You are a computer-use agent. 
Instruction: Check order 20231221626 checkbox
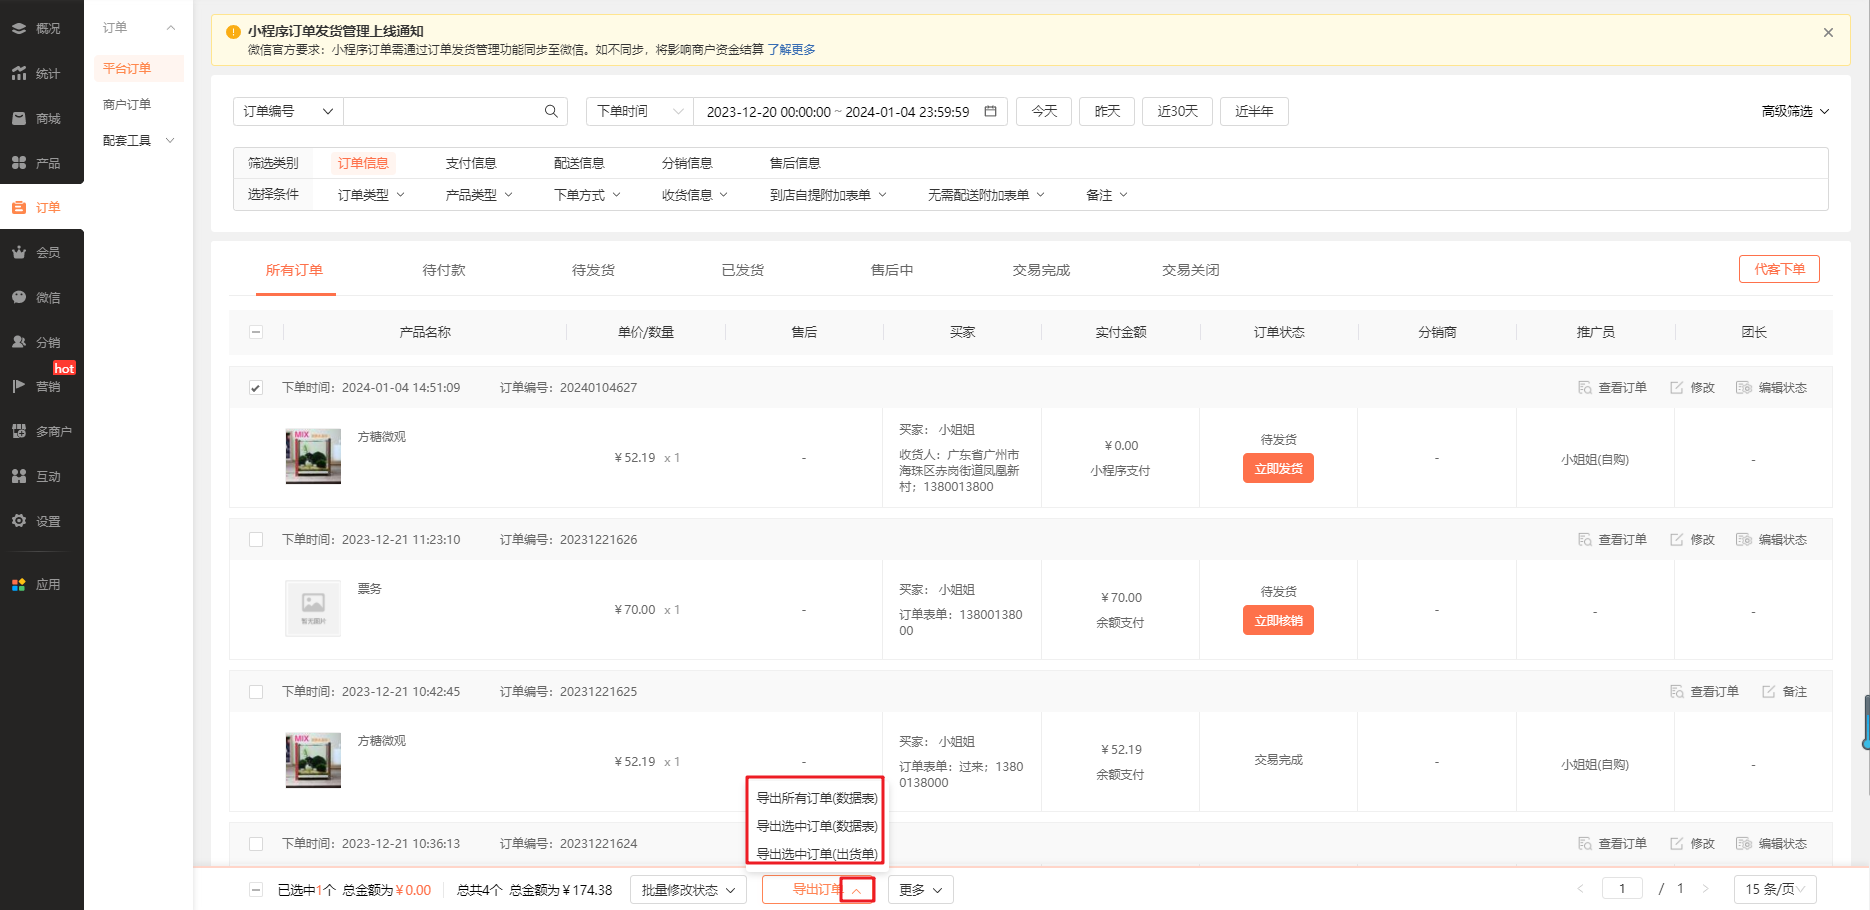(256, 540)
